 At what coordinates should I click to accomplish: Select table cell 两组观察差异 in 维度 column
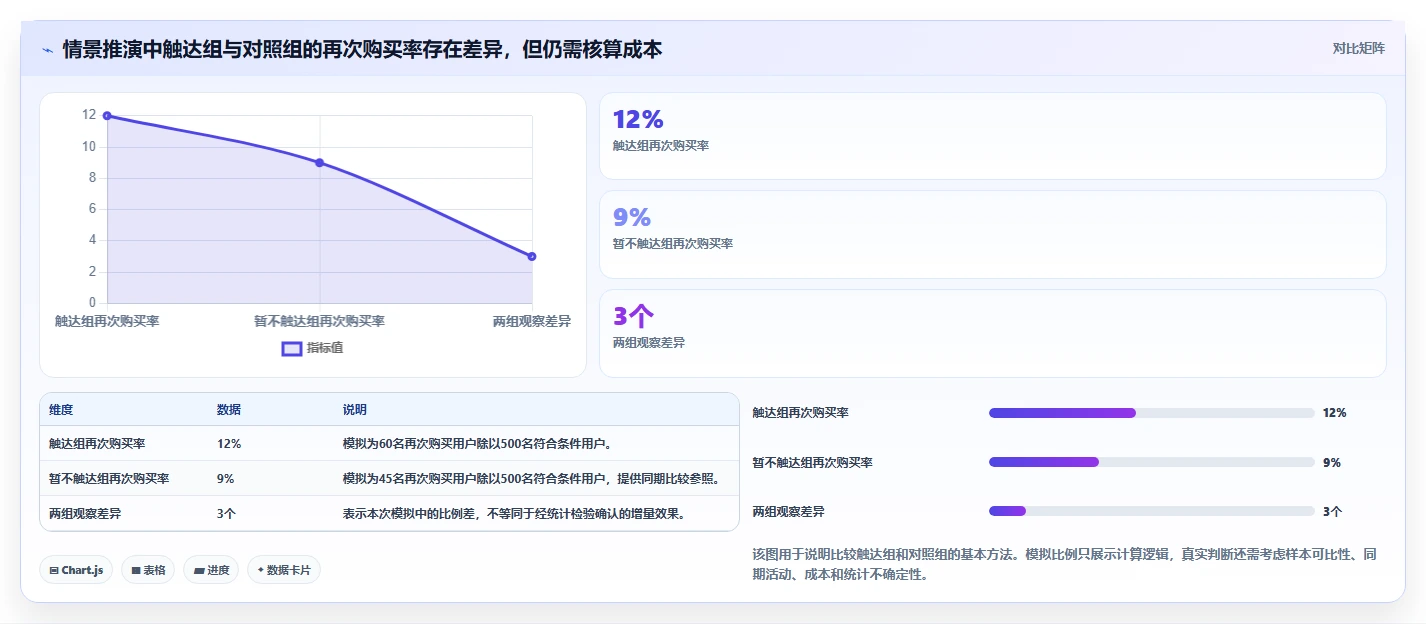[85, 513]
